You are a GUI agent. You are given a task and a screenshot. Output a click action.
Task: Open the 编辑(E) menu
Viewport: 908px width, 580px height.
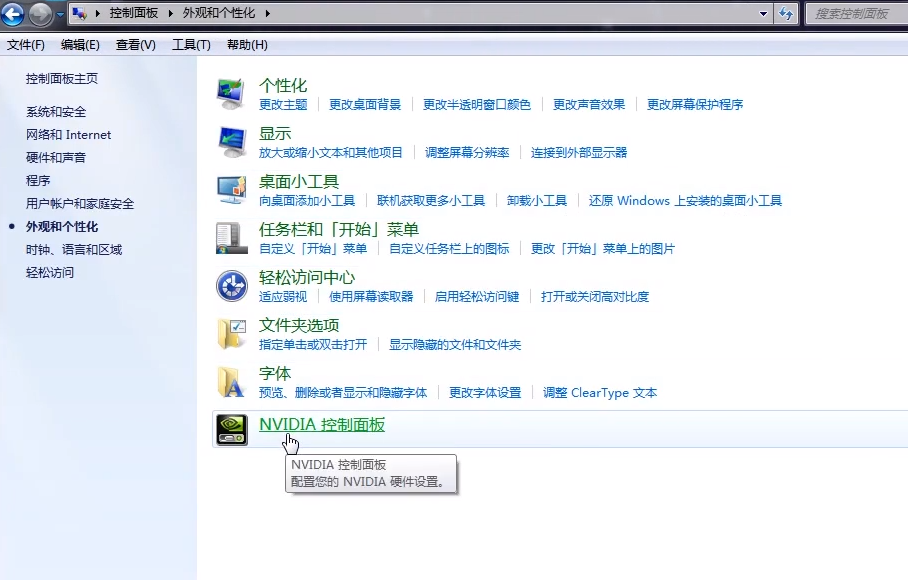[x=80, y=45]
